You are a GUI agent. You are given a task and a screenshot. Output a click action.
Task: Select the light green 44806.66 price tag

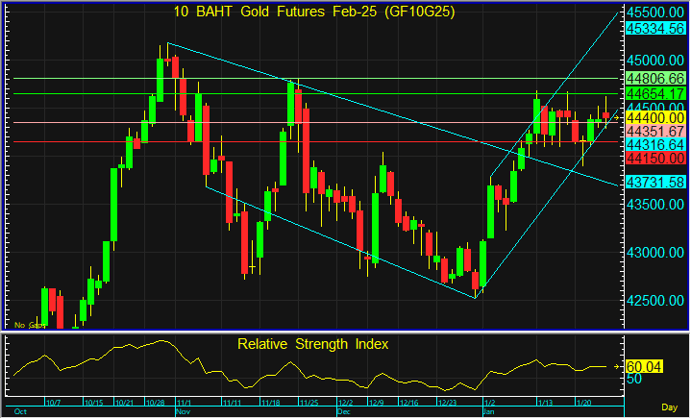(654, 77)
